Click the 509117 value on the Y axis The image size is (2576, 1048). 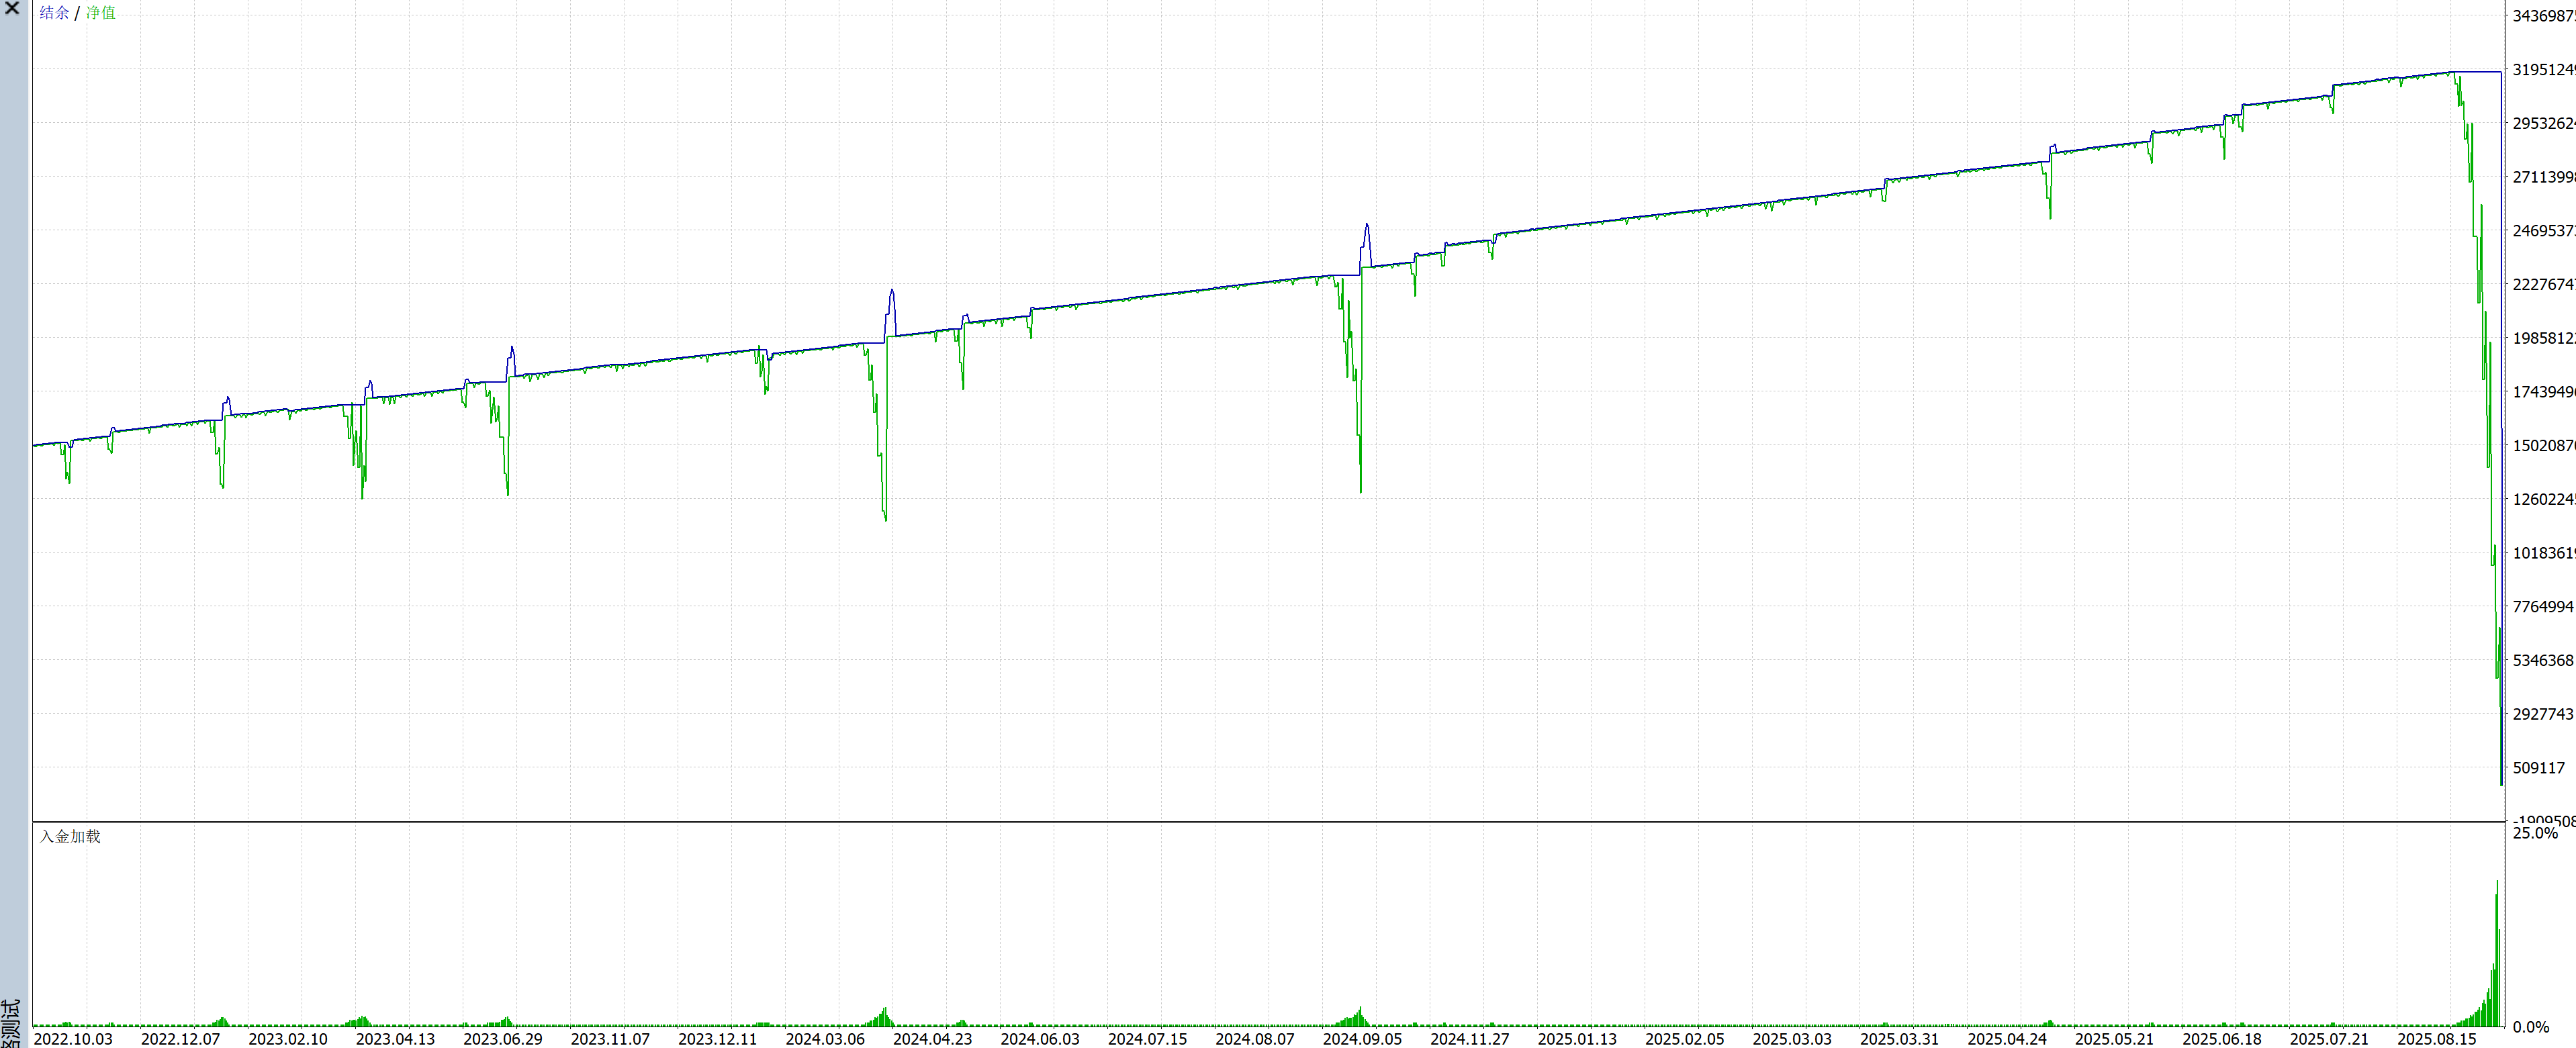click(x=2539, y=768)
